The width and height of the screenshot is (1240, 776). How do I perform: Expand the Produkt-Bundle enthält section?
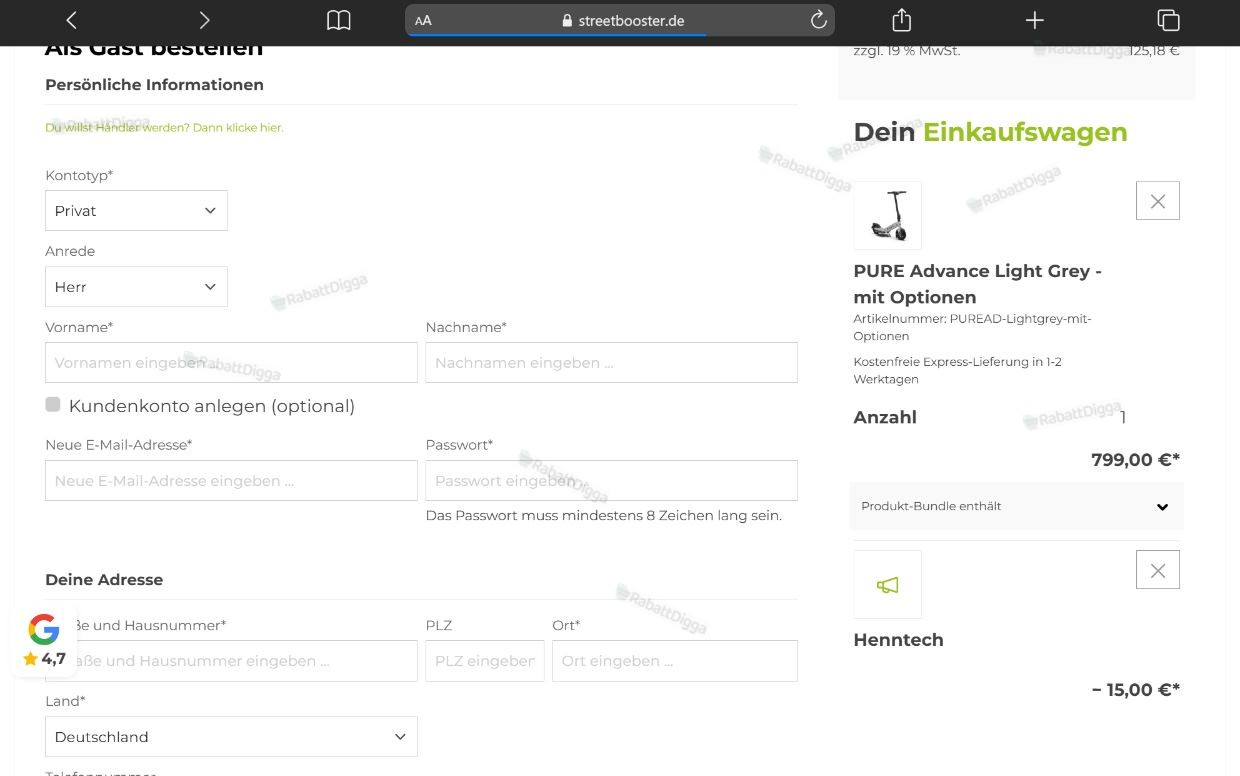pyautogui.click(x=1016, y=506)
